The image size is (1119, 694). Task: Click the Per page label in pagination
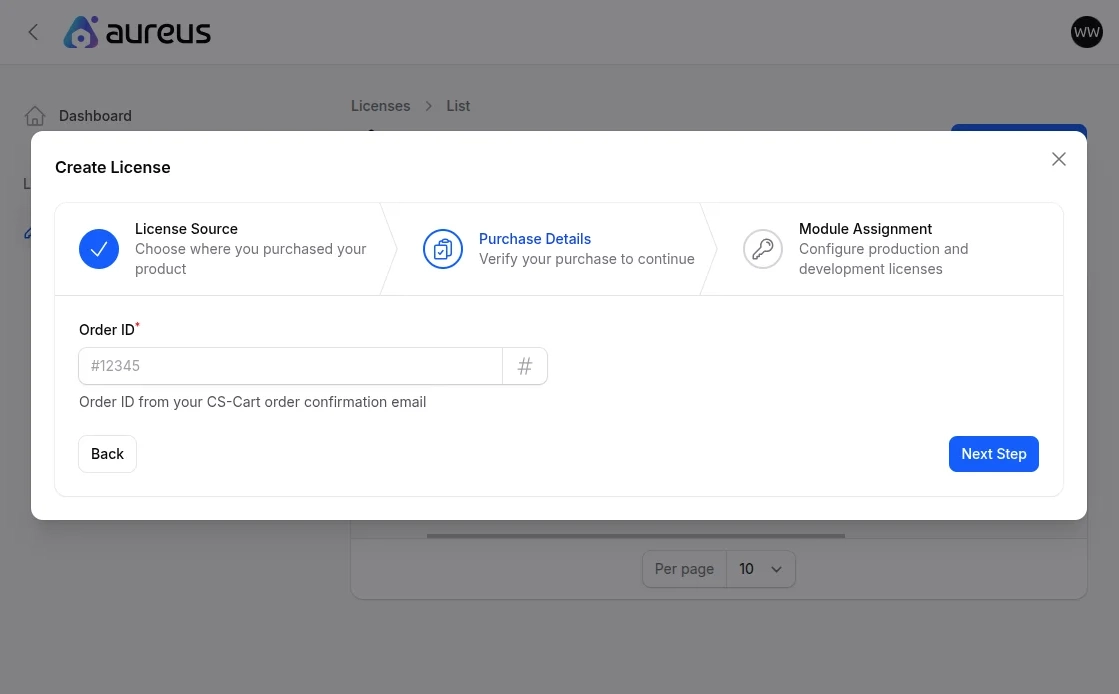(684, 569)
